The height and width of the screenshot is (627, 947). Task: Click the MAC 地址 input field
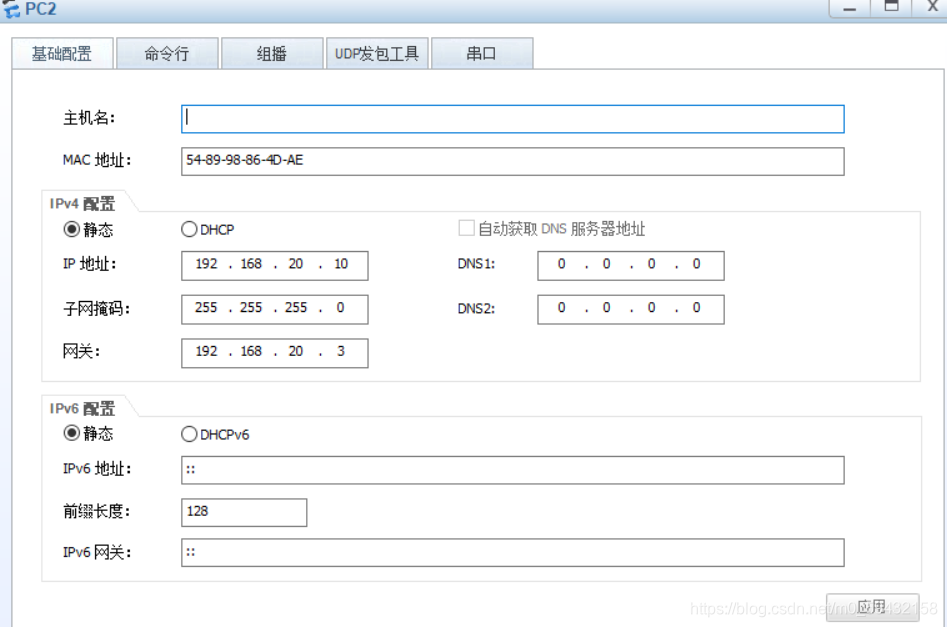513,161
